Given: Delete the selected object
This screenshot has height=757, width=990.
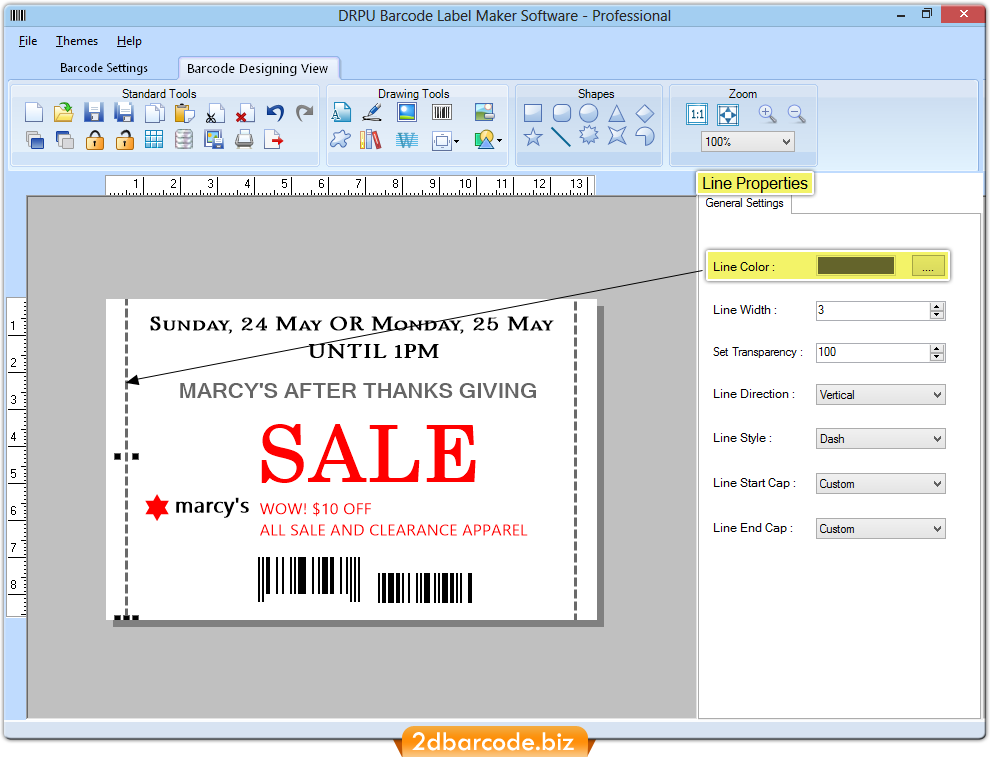Looking at the screenshot, I should (x=245, y=113).
